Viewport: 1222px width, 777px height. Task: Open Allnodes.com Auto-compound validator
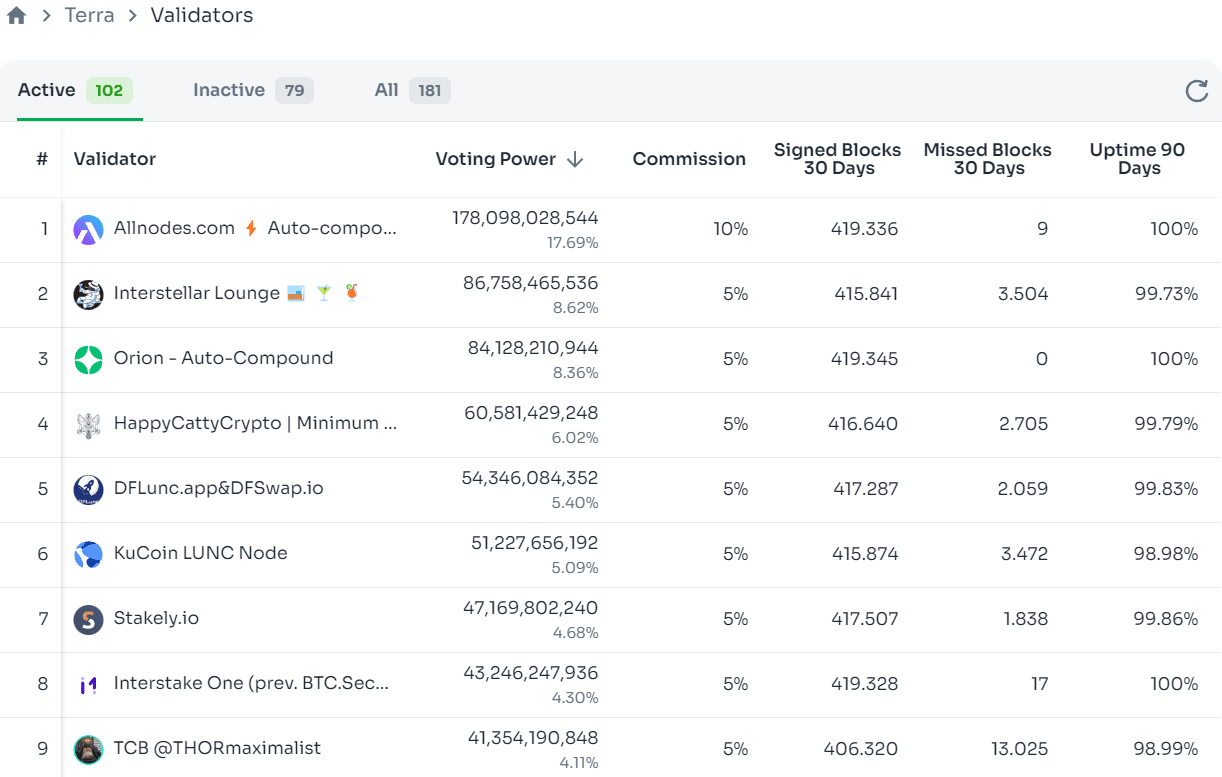coord(256,228)
